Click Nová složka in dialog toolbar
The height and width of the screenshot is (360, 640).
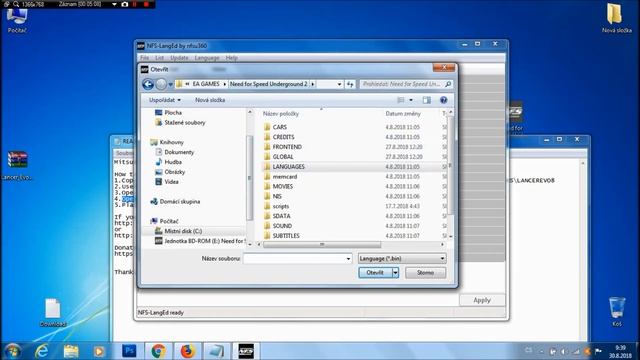point(210,100)
